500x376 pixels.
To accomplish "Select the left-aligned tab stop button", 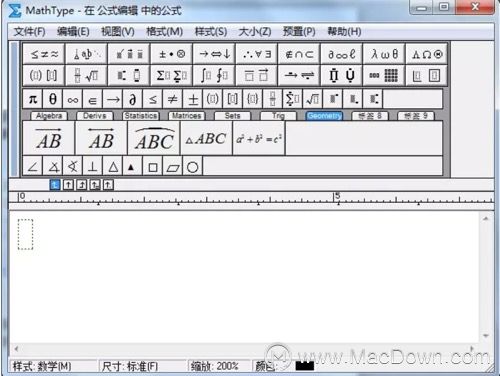I will click(x=55, y=184).
